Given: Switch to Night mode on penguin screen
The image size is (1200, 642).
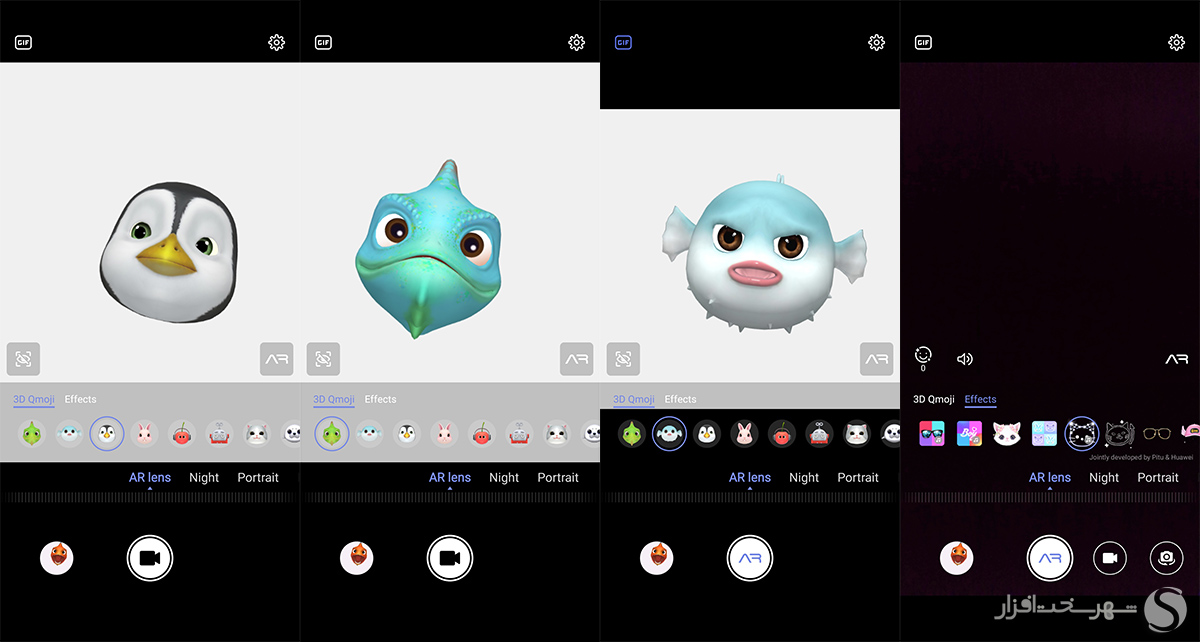Looking at the screenshot, I should click(204, 478).
